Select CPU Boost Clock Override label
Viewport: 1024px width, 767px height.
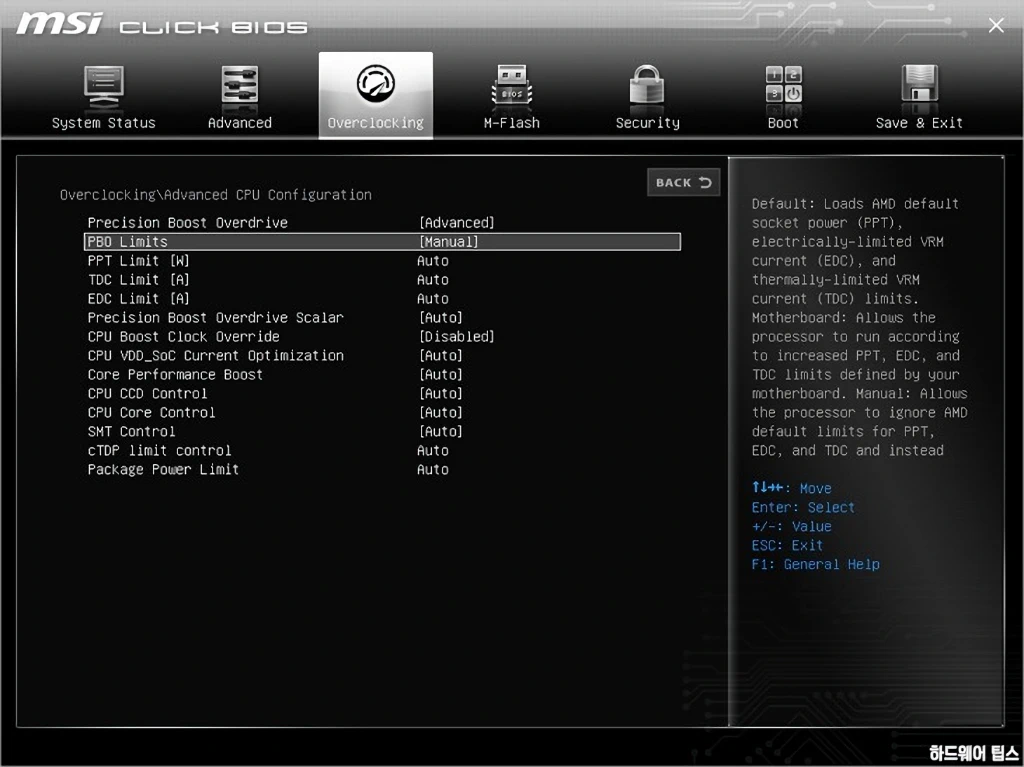coord(184,336)
